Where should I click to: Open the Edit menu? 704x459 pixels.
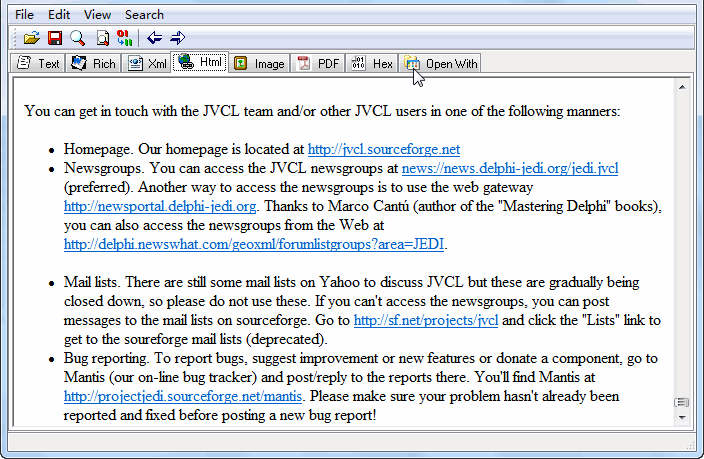[59, 15]
